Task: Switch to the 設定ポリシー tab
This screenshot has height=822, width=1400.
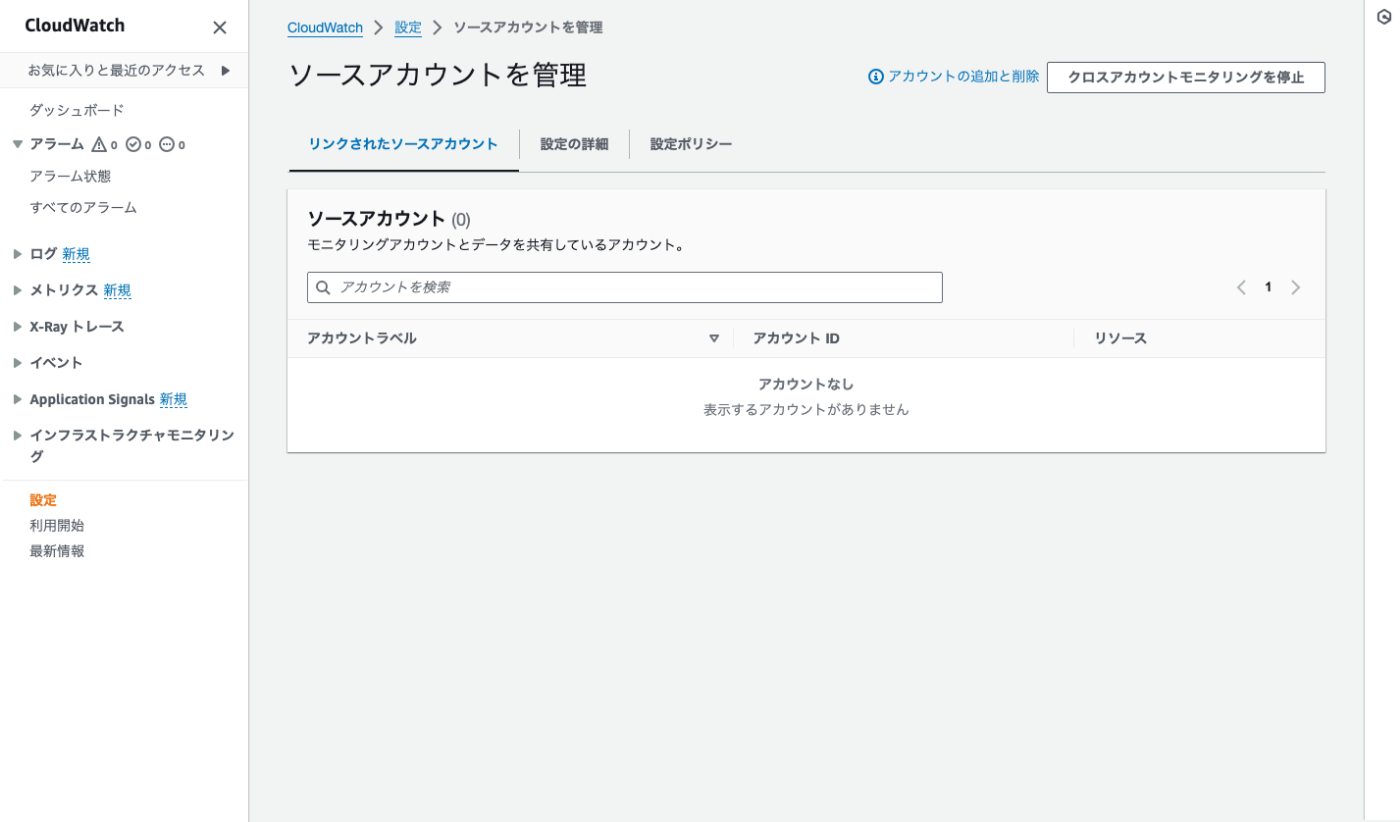Action: click(x=691, y=145)
